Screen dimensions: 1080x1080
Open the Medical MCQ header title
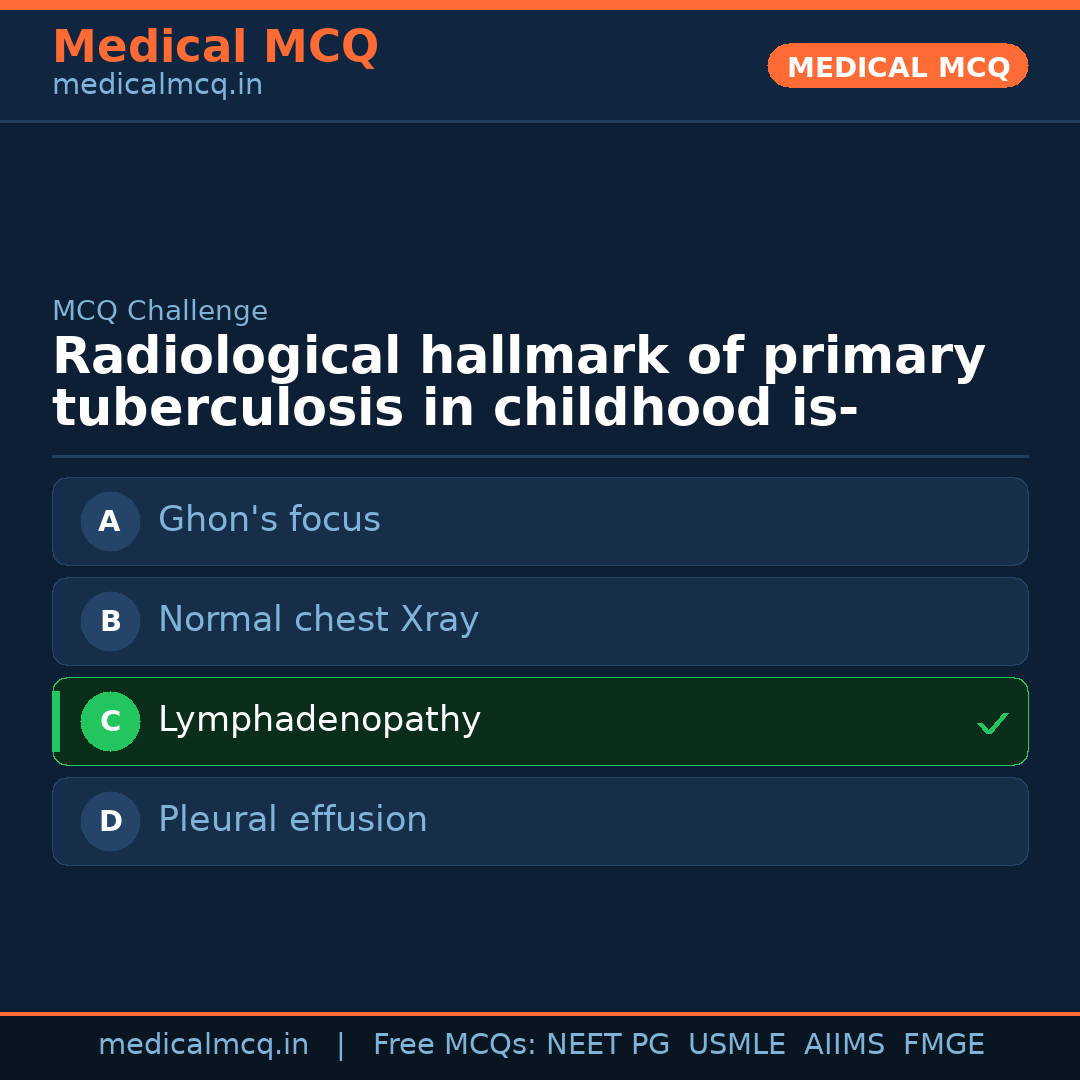215,47
